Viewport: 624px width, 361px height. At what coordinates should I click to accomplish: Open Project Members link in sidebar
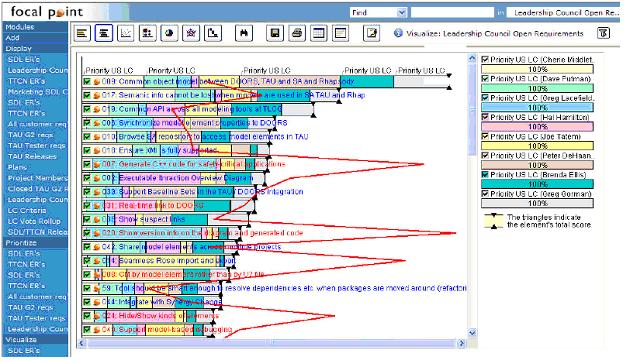point(37,178)
